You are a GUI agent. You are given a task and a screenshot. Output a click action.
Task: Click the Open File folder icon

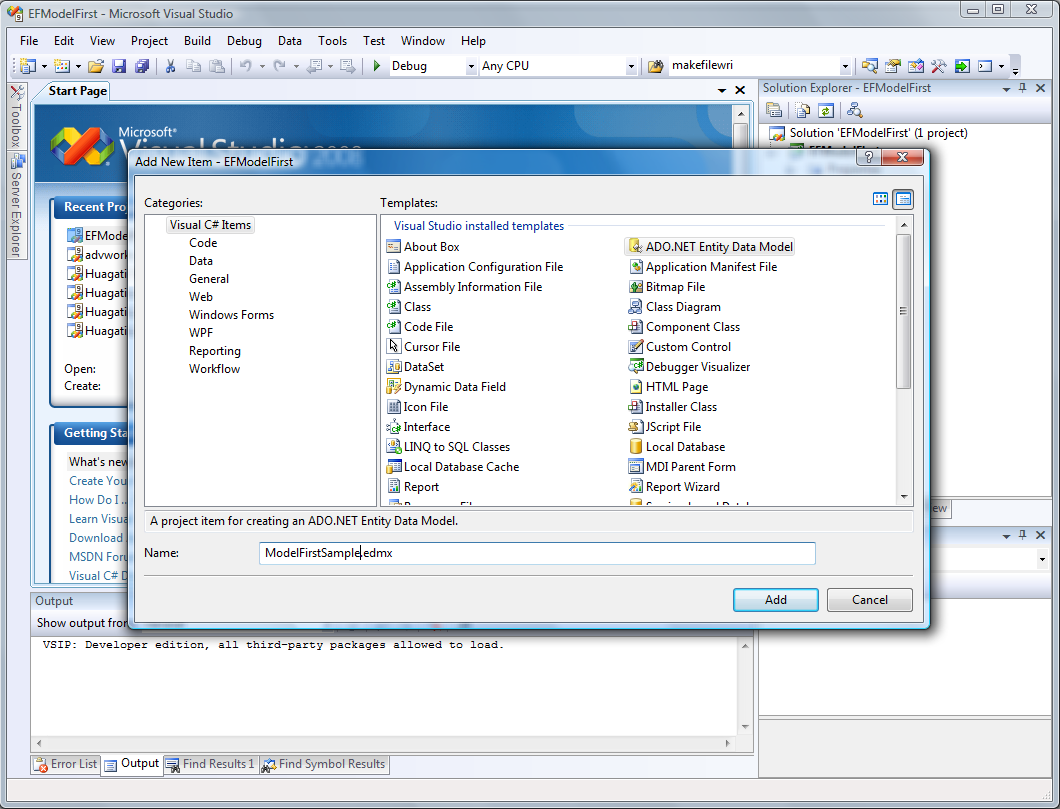point(96,66)
